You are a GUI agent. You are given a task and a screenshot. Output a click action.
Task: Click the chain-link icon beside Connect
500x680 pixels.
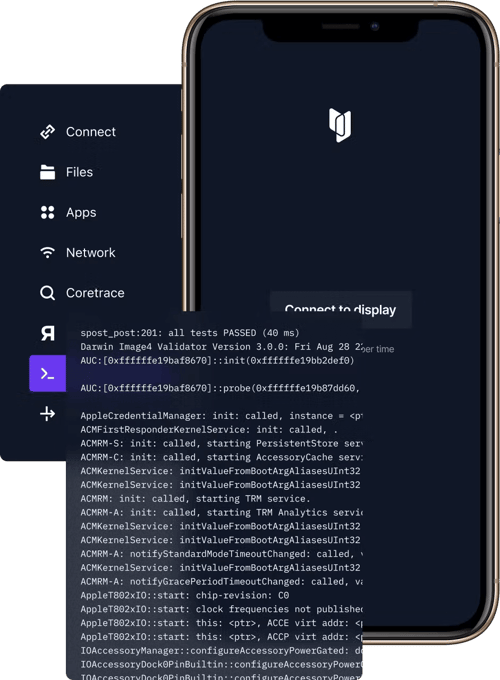[x=47, y=131]
